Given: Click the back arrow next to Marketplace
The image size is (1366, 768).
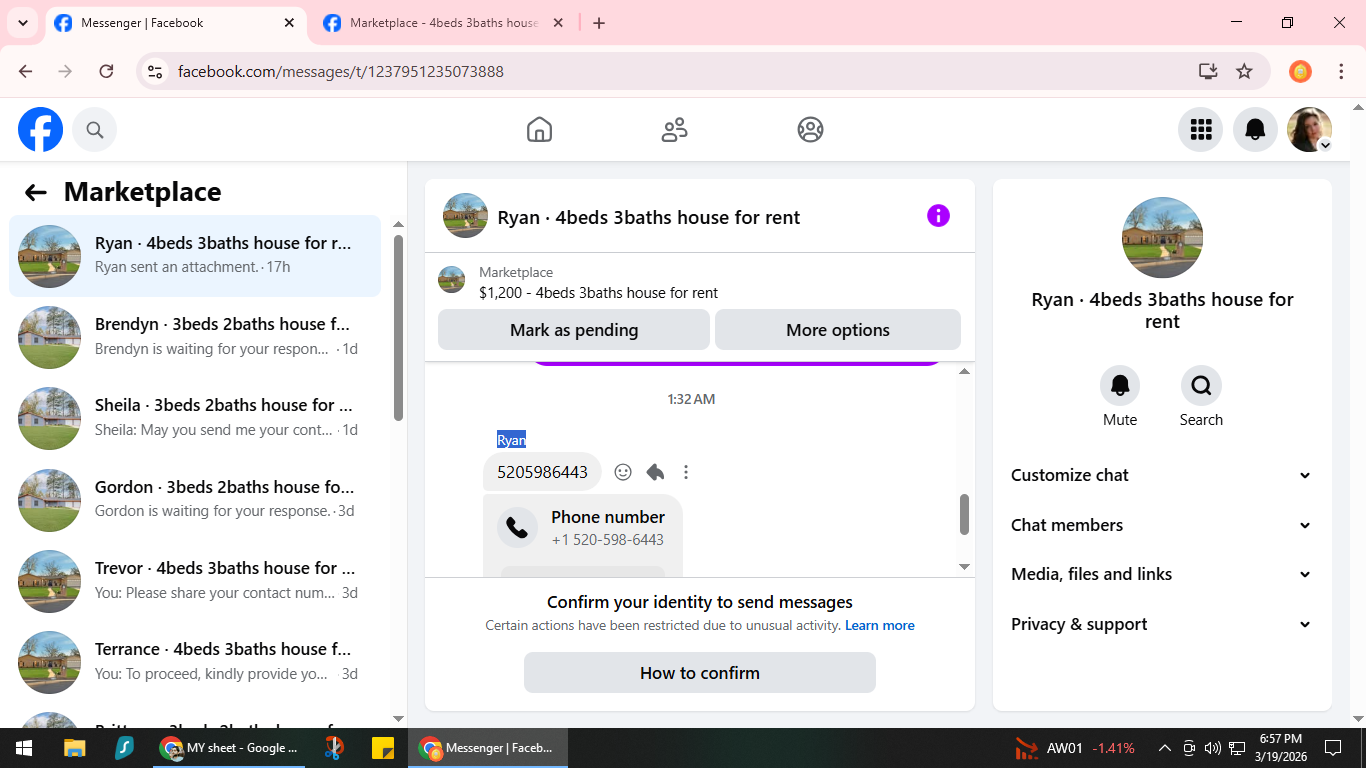Looking at the screenshot, I should (x=36, y=192).
